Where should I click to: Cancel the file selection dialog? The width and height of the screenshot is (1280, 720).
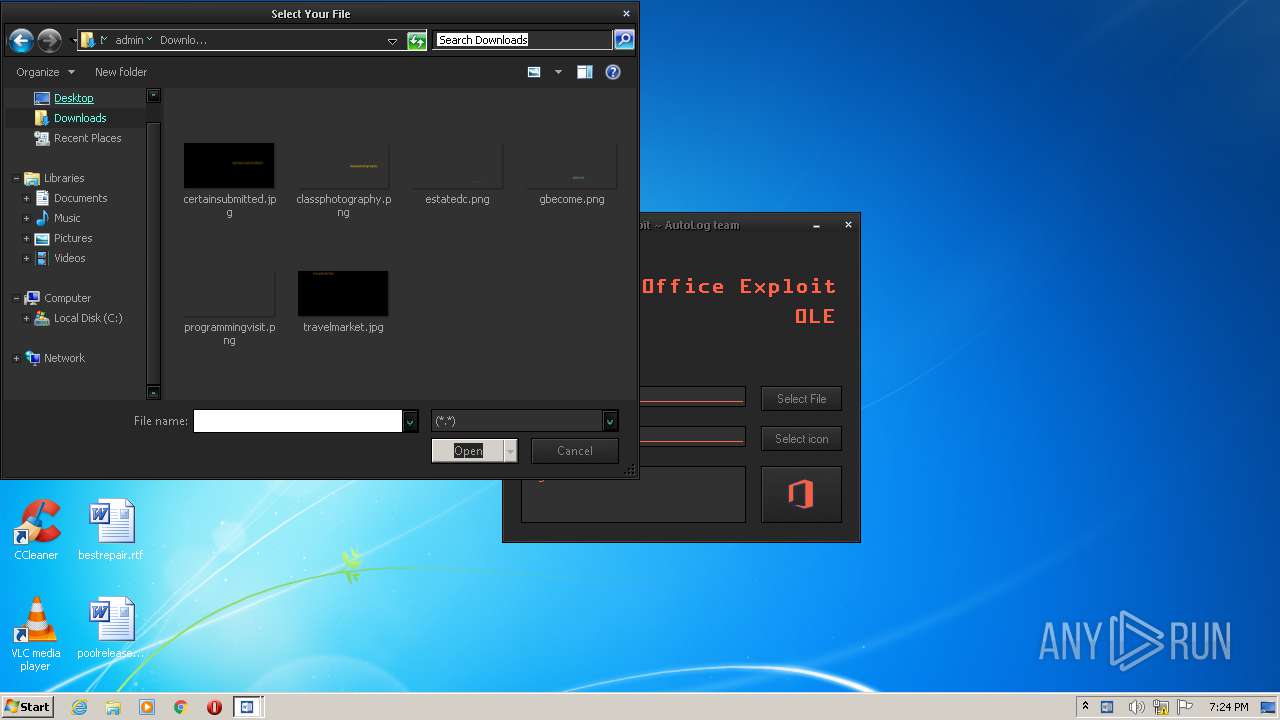(x=575, y=451)
